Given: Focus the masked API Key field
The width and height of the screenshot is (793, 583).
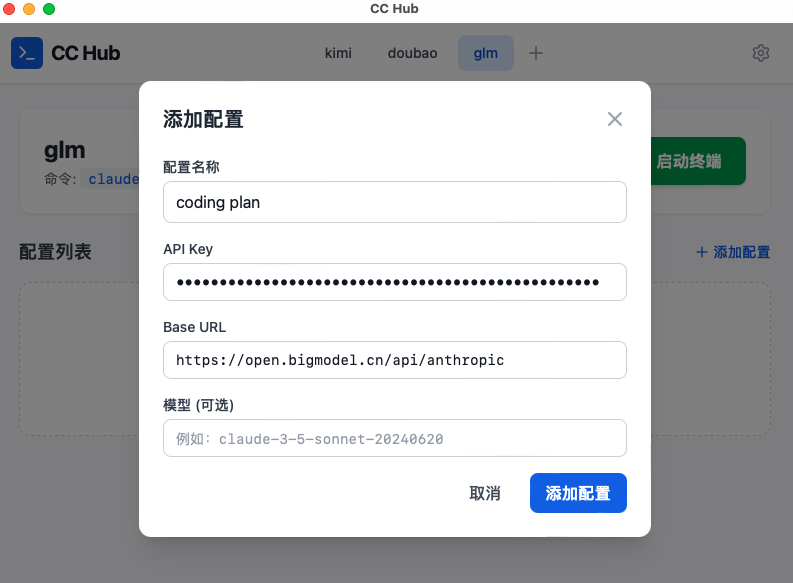Looking at the screenshot, I should pos(394,282).
